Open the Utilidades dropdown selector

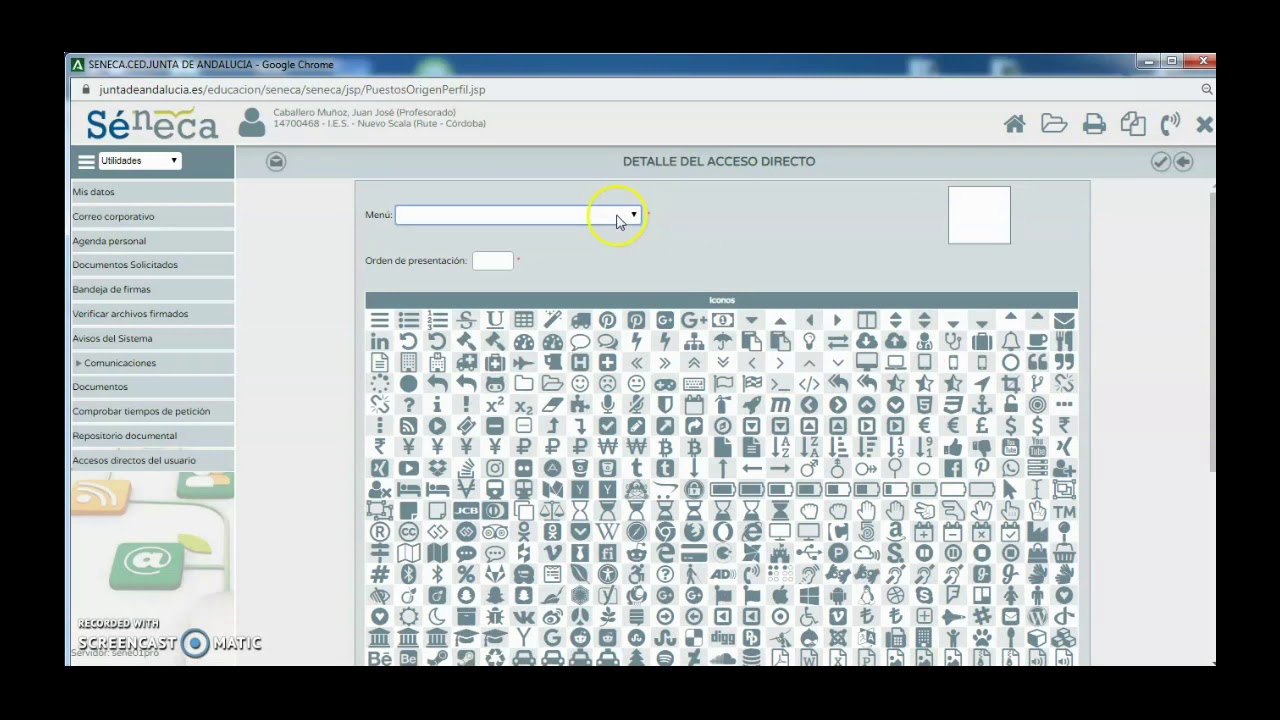(x=139, y=160)
